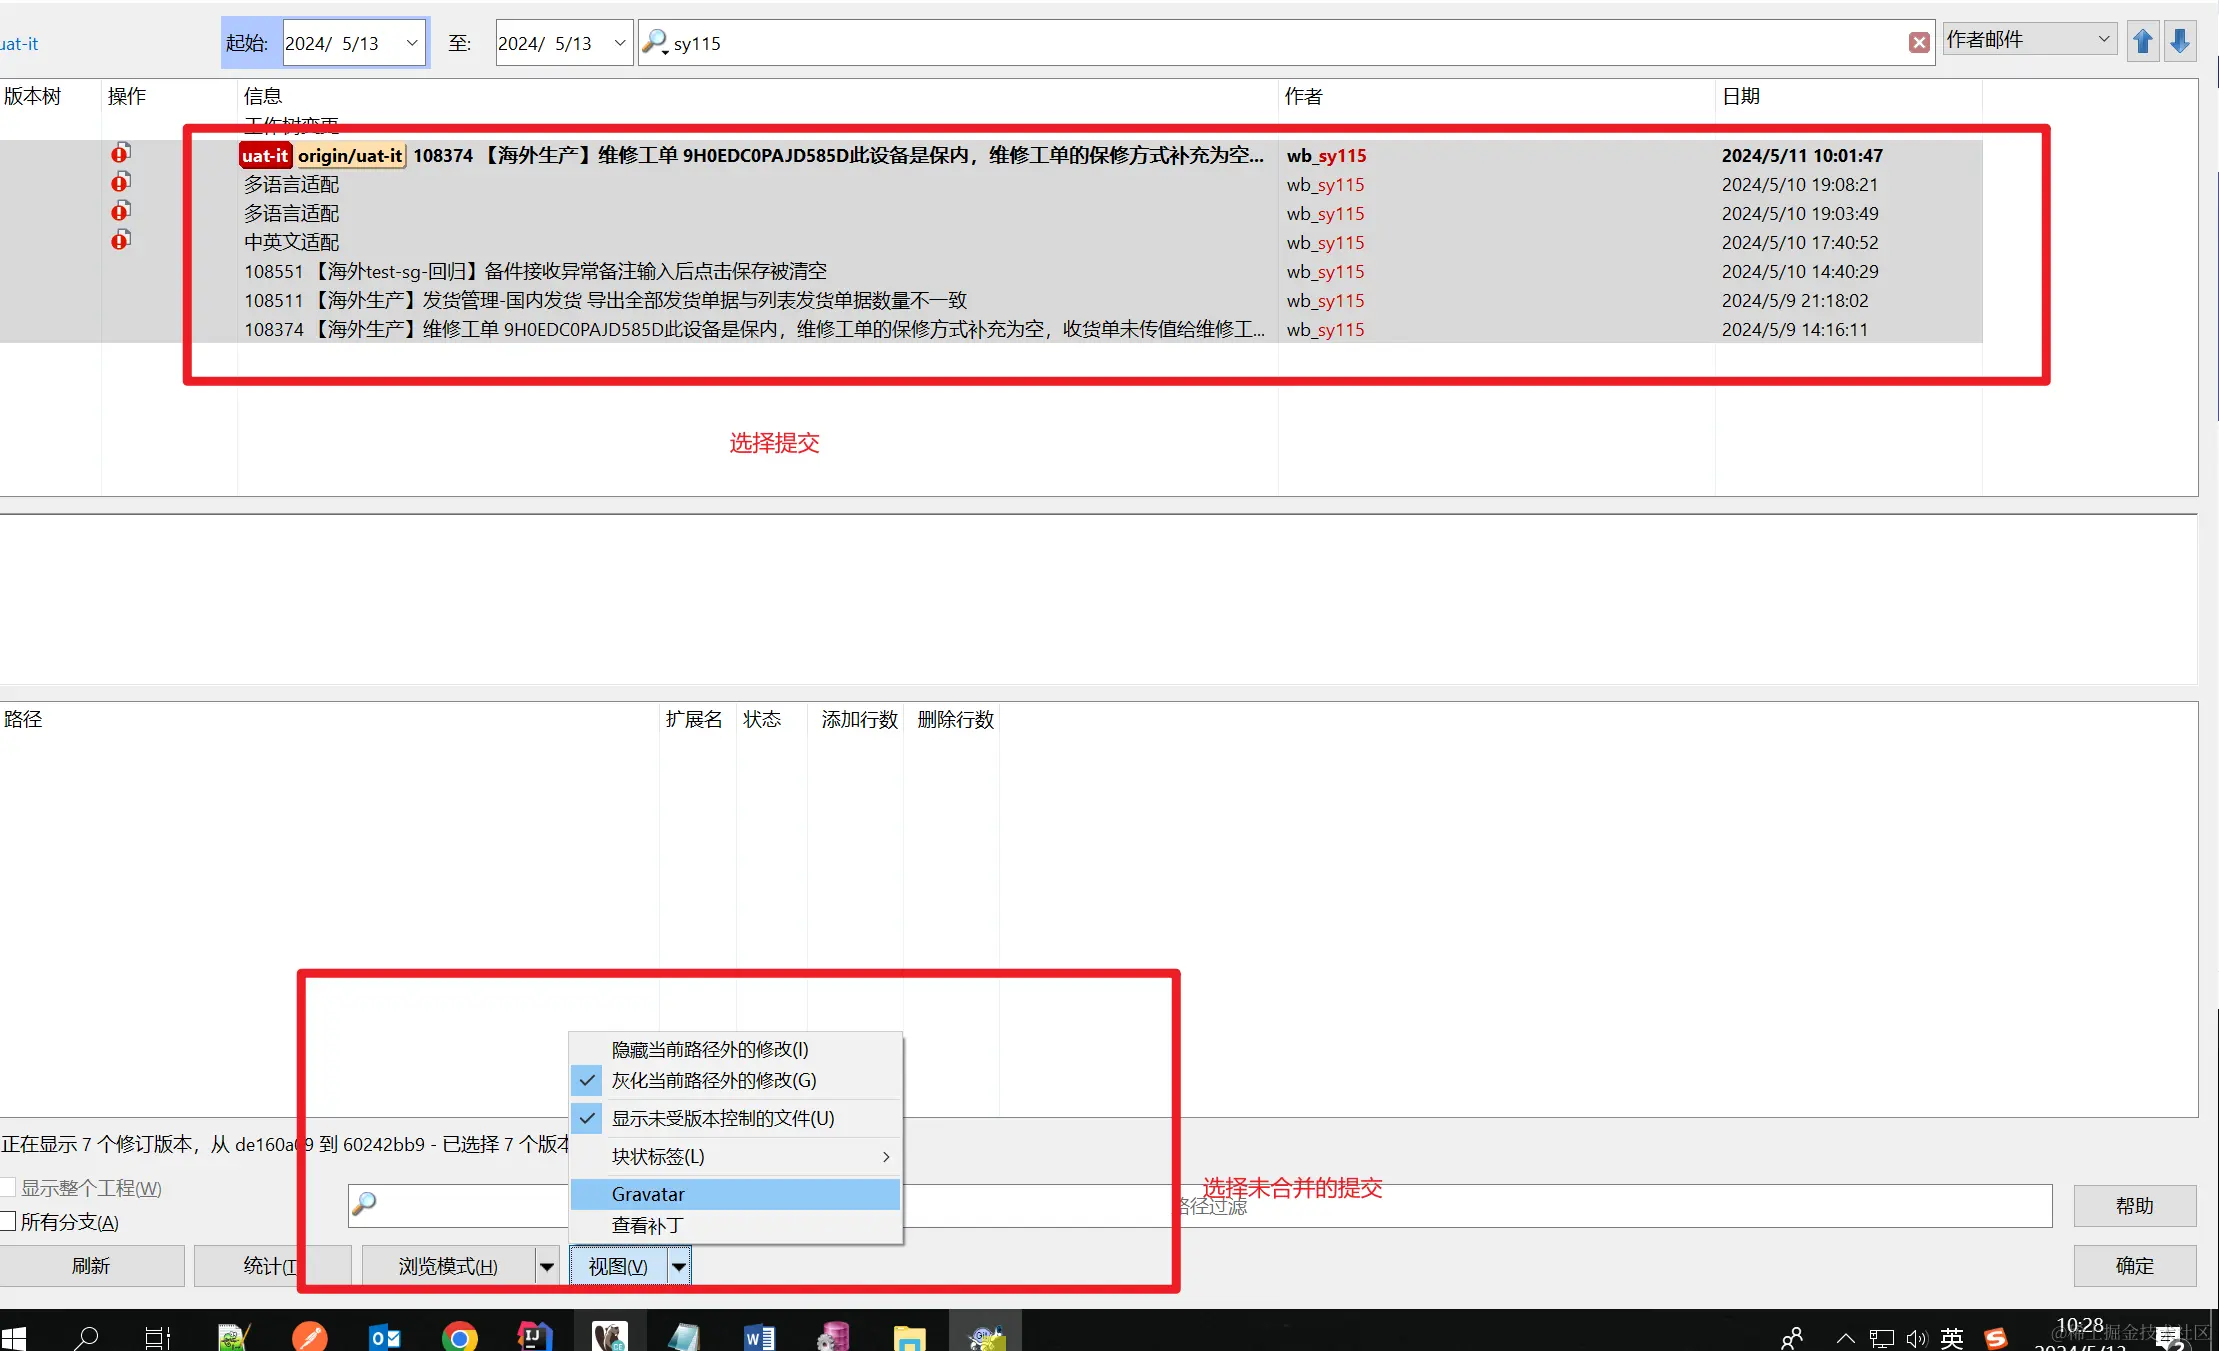The image size is (2219, 1351).
Task: Click the blue up arrow button
Action: 2142,41
